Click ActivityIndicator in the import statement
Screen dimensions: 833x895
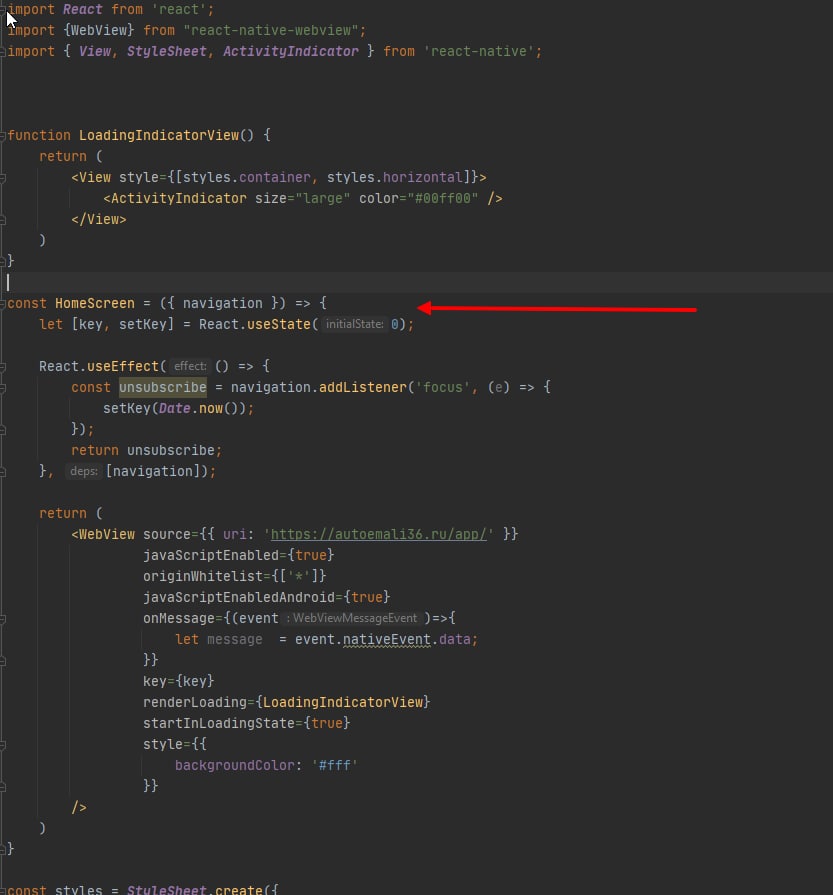click(x=291, y=51)
